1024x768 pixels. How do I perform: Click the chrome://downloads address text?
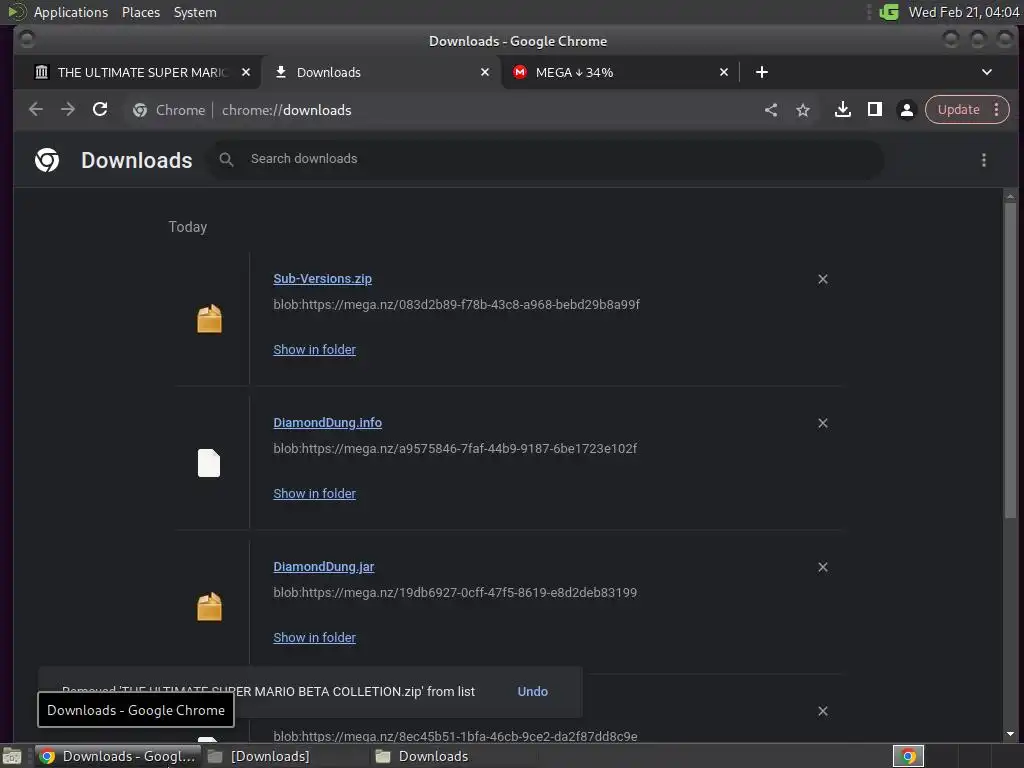click(x=287, y=110)
